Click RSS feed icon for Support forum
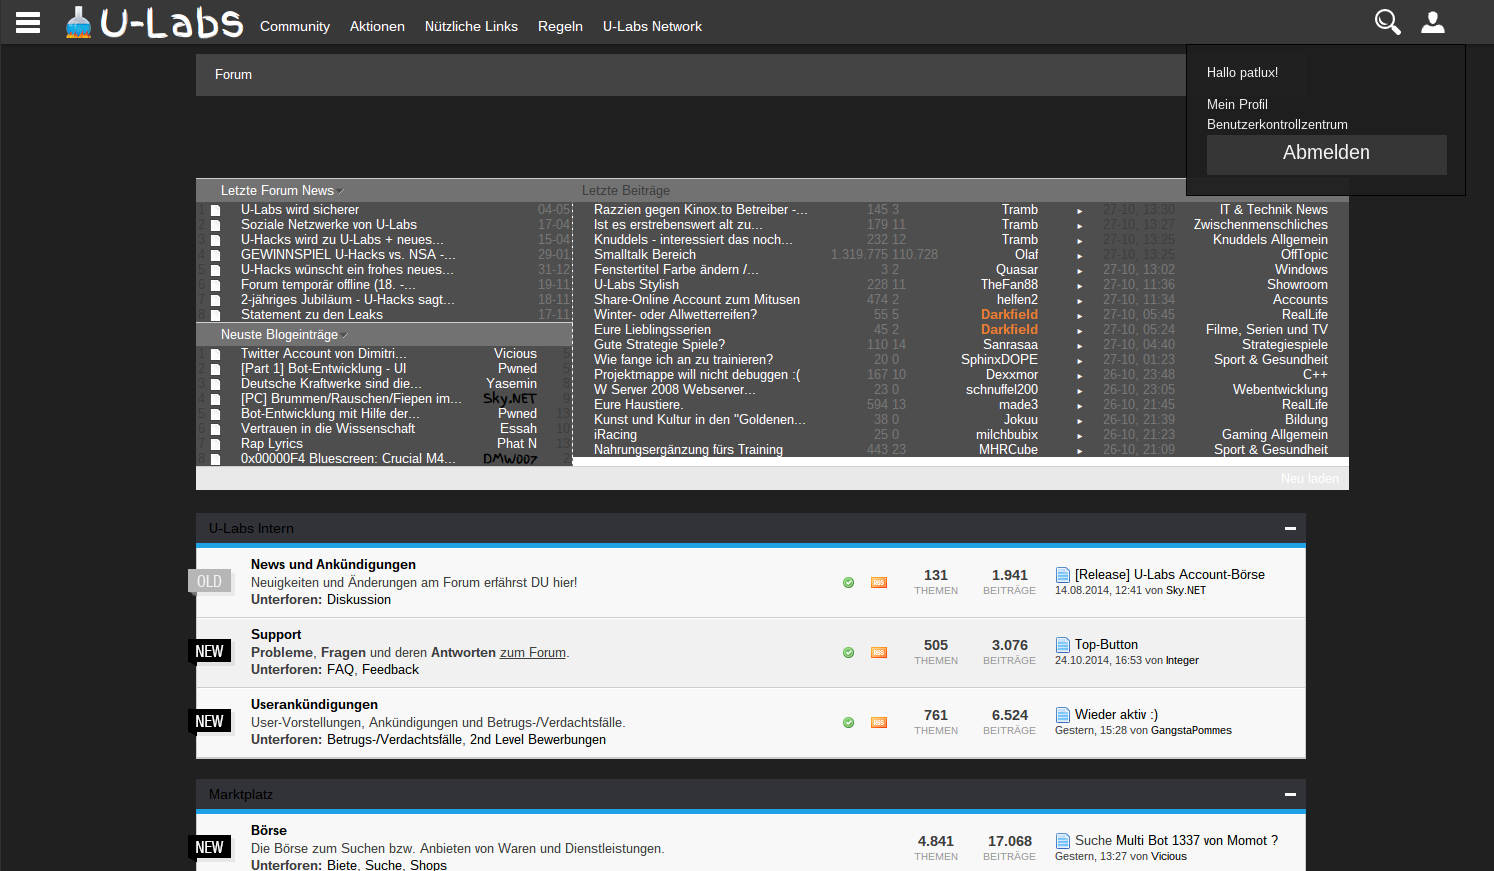The width and height of the screenshot is (1494, 871). (x=879, y=653)
